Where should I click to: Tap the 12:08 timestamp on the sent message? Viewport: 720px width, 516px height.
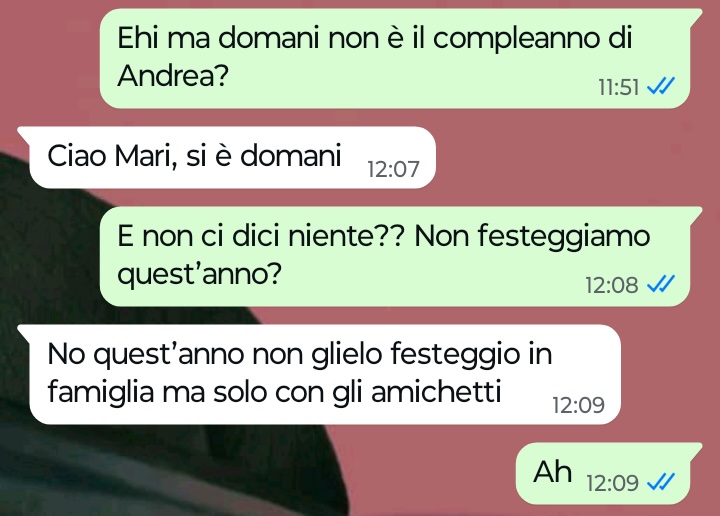click(x=612, y=285)
